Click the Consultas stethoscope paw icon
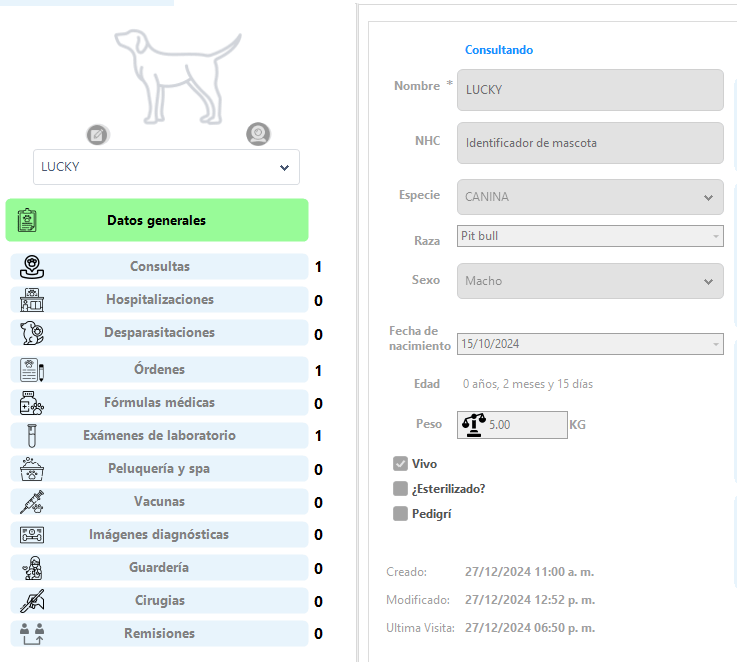This screenshot has width=737, height=662. pyautogui.click(x=32, y=267)
